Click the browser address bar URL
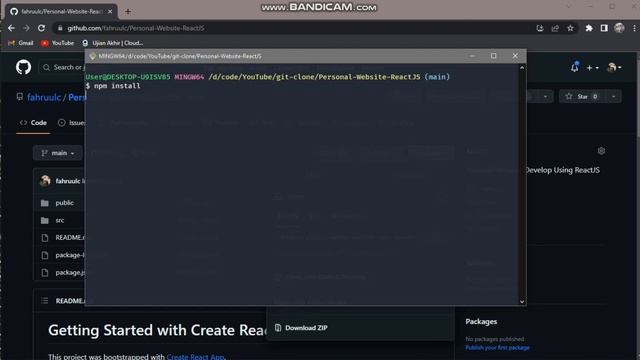Image resolution: width=640 pixels, height=360 pixels. [136, 28]
